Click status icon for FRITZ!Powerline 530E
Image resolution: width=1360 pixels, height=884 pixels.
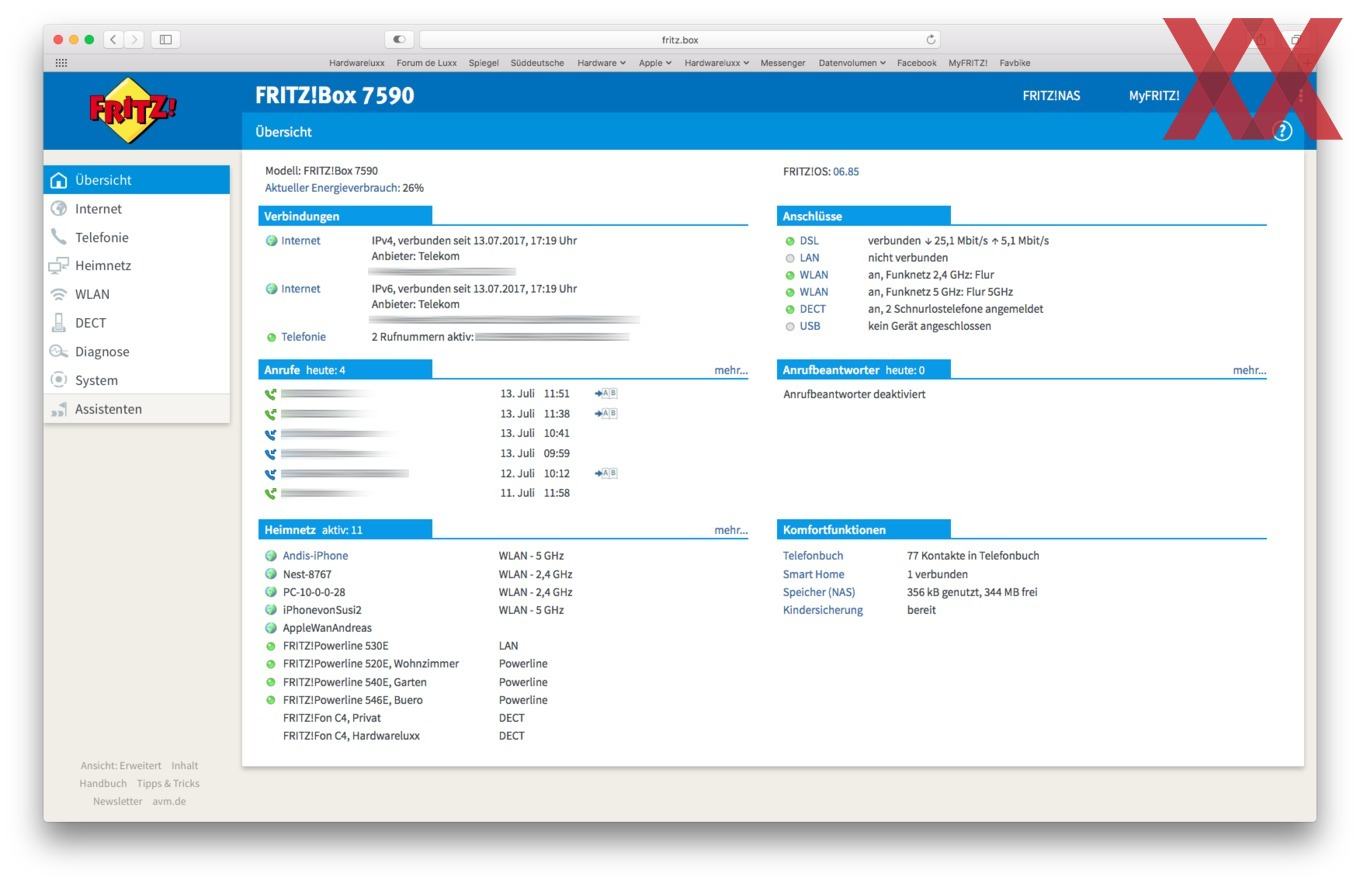point(271,646)
